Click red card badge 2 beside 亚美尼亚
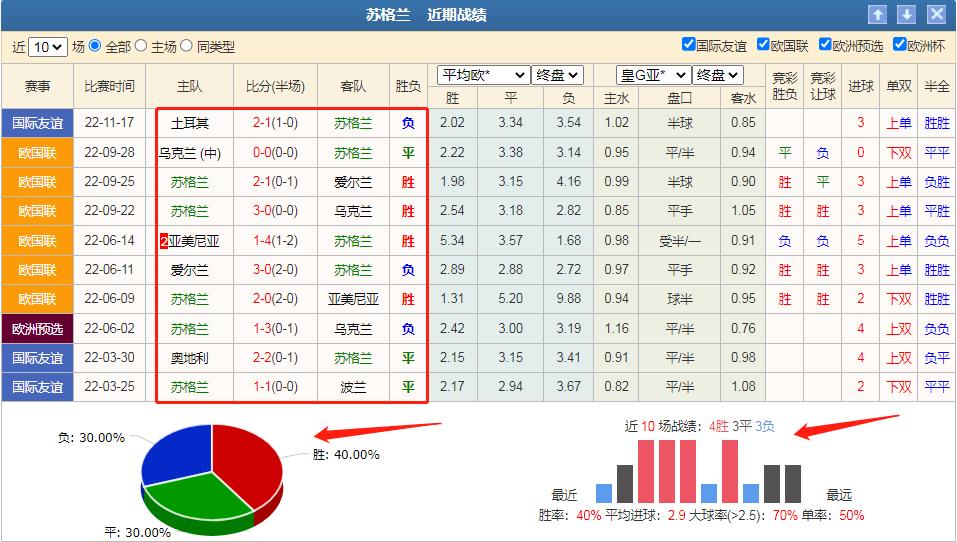This screenshot has width=957, height=542. (x=164, y=241)
